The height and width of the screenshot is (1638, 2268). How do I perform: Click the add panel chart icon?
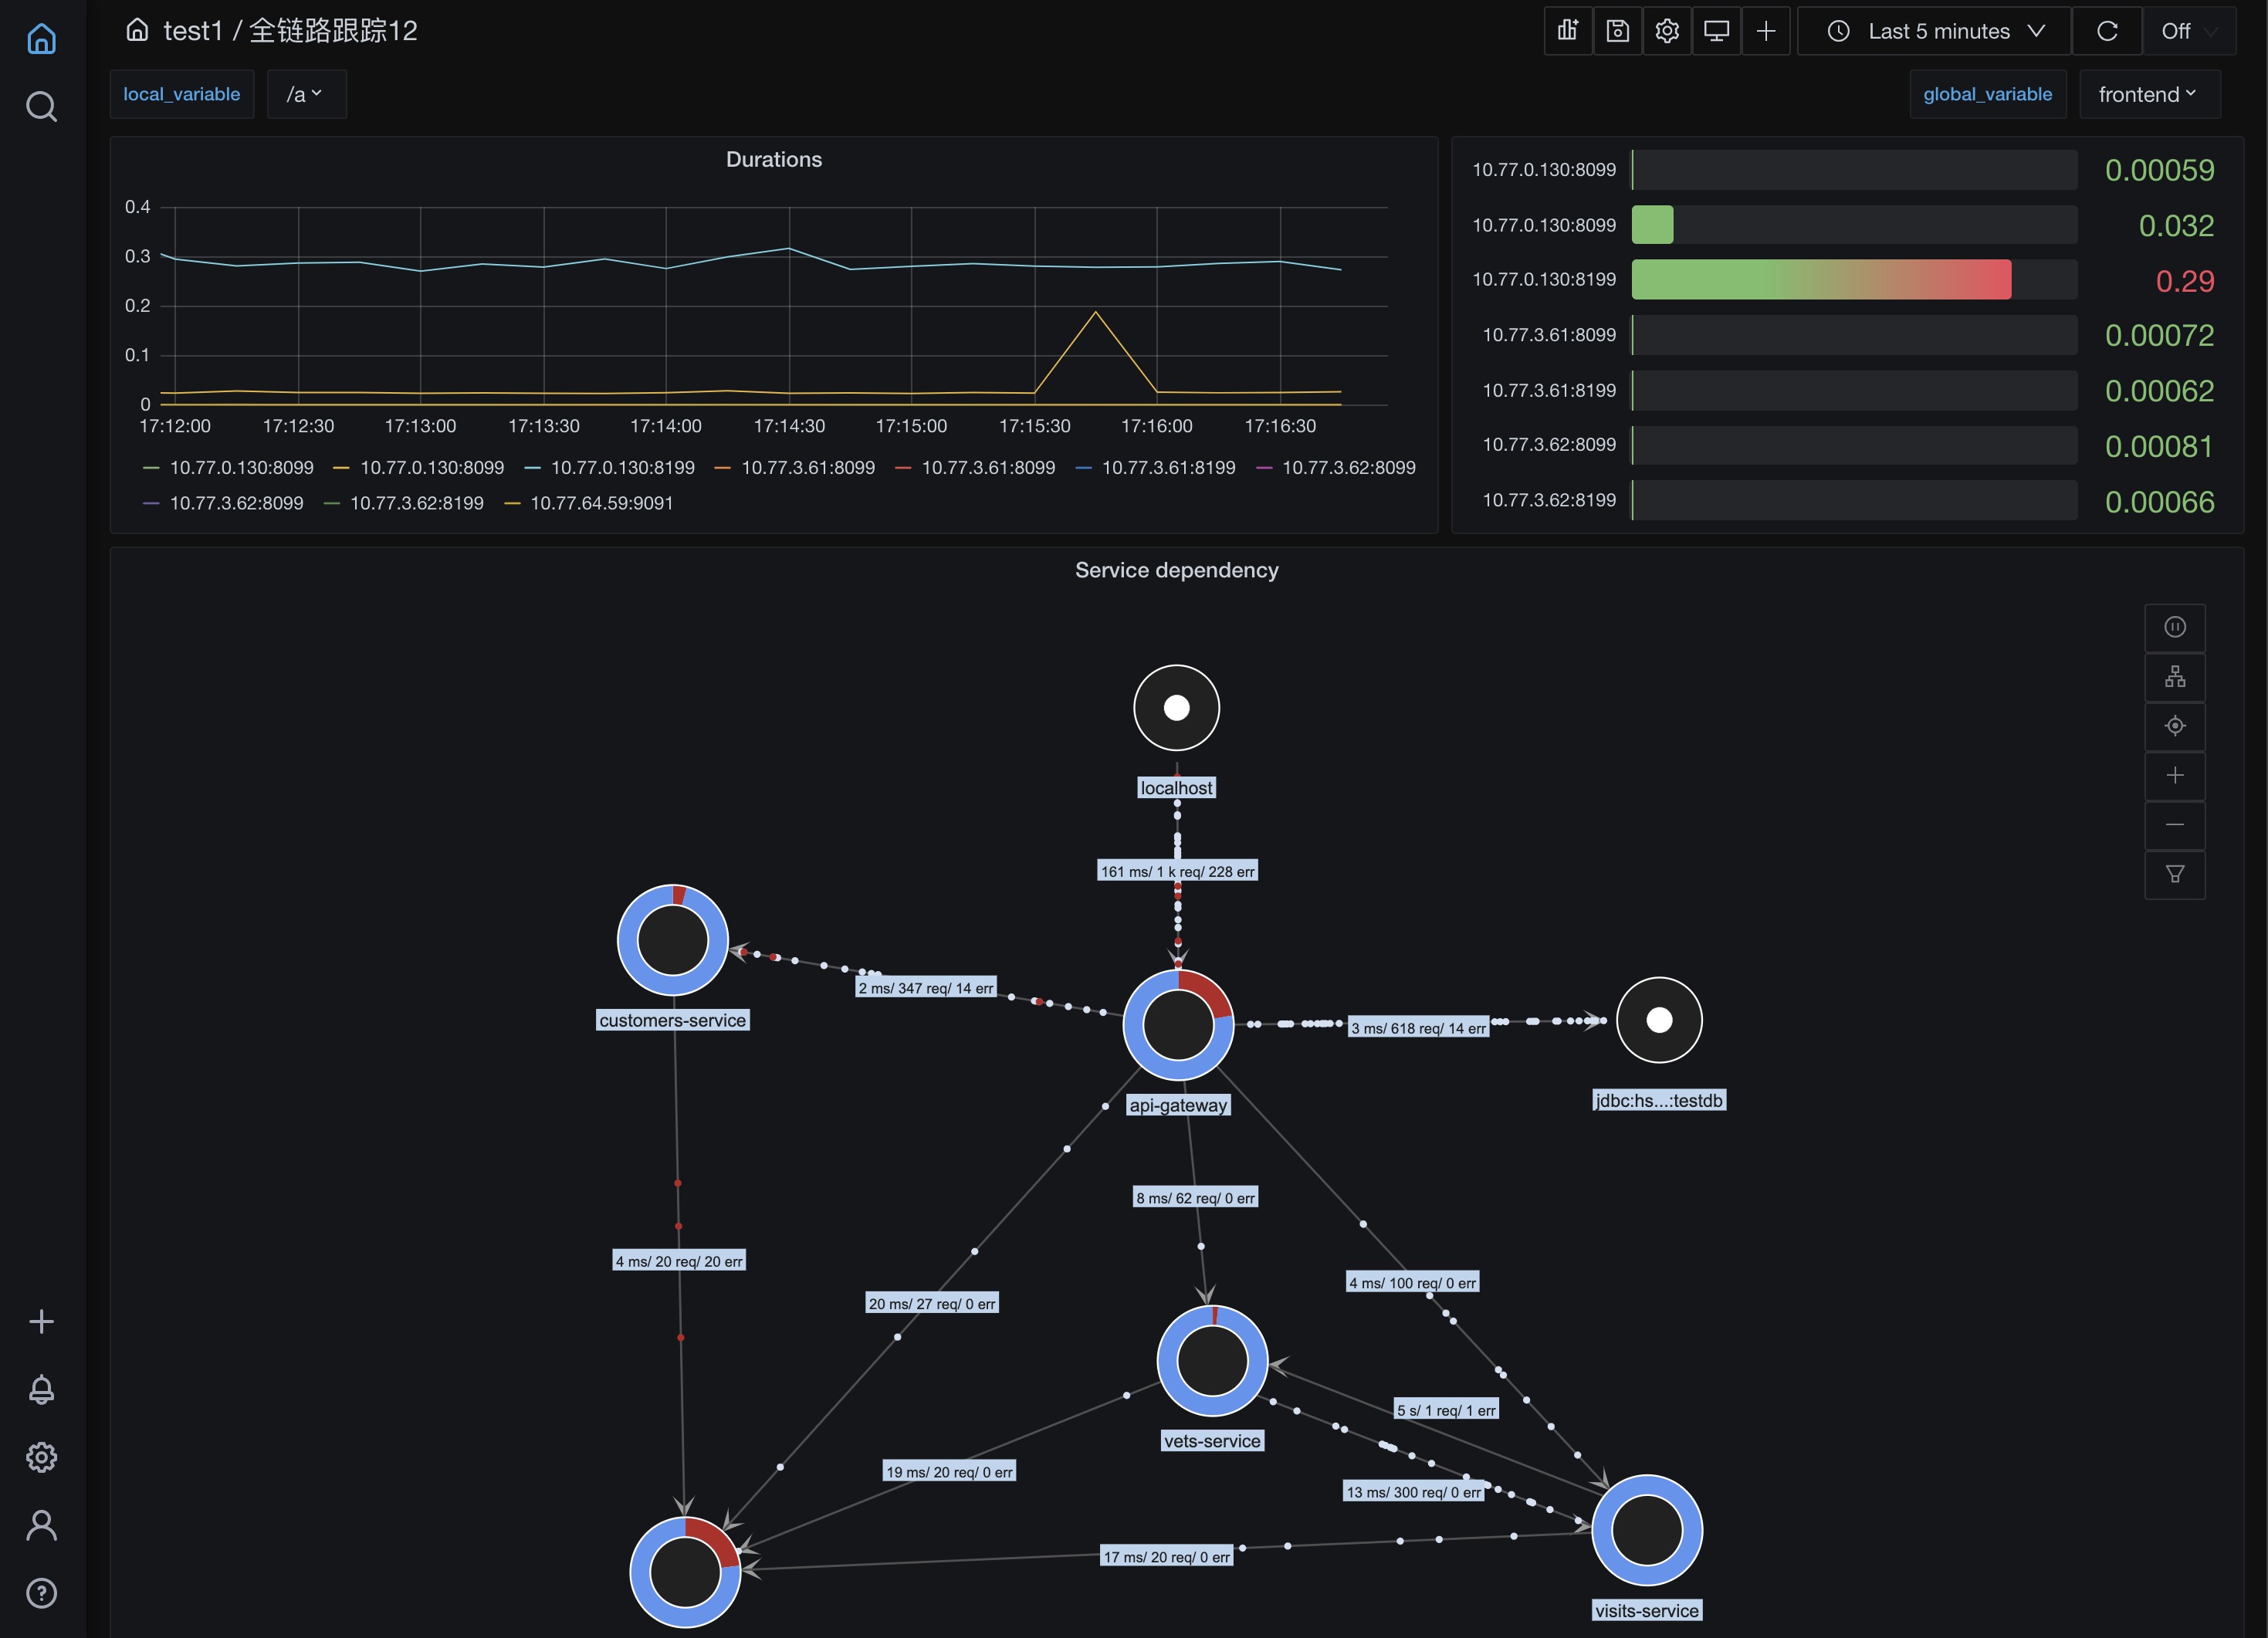pos(1567,31)
